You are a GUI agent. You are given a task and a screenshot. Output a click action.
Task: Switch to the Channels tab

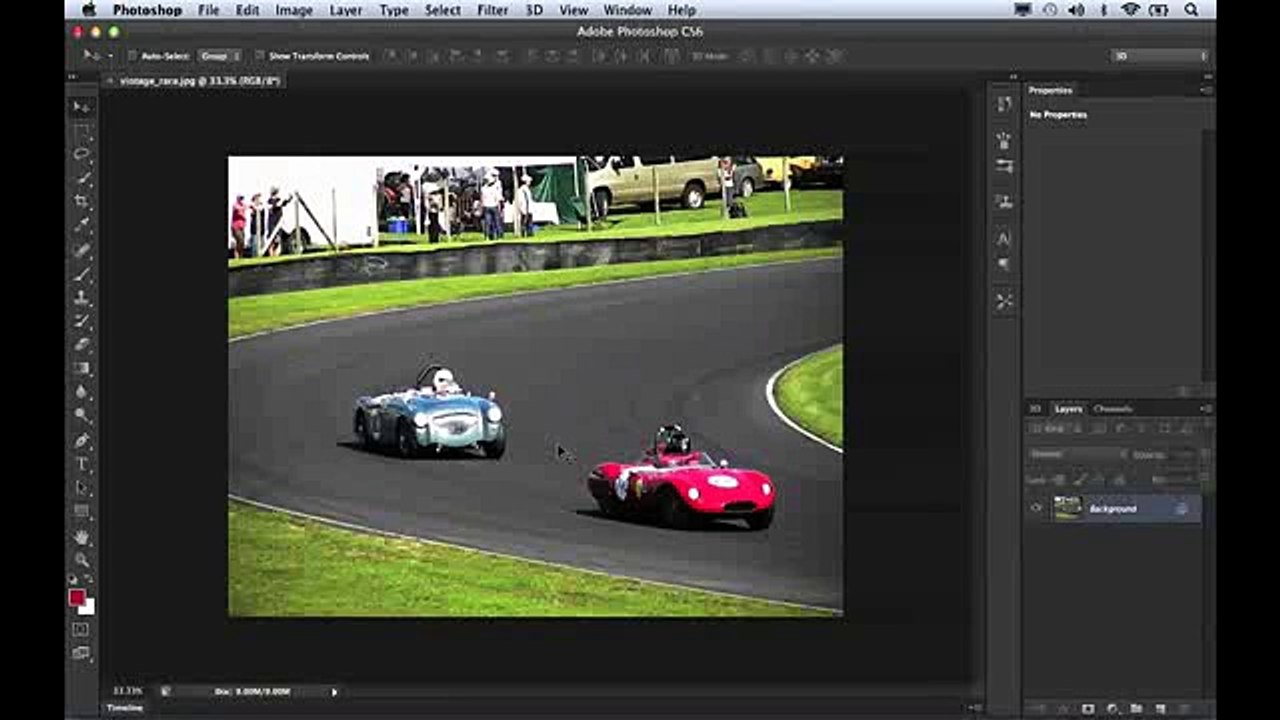[x=1112, y=408]
